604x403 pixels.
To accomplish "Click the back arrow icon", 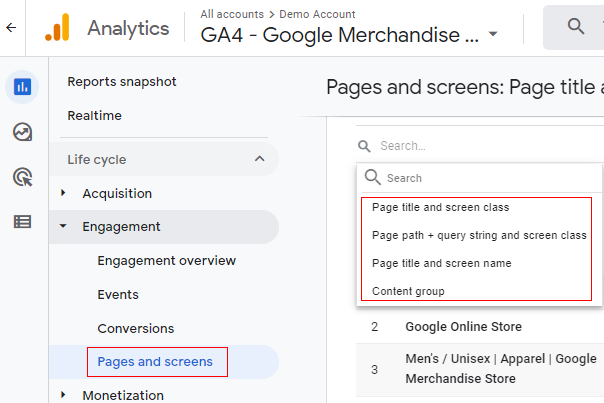I will click(11, 28).
